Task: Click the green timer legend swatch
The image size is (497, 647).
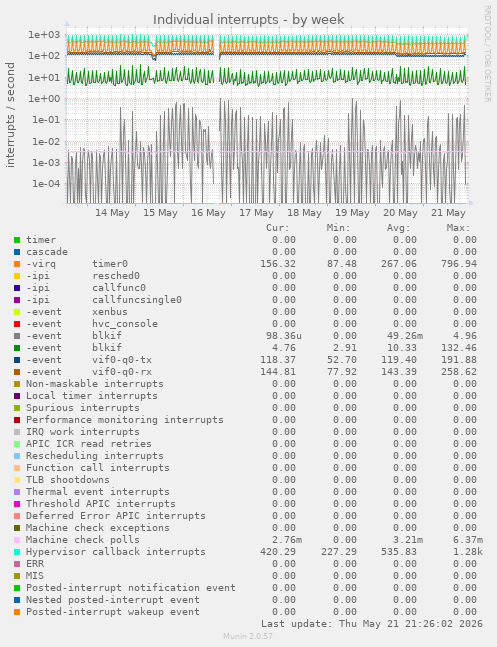Action: 17,240
